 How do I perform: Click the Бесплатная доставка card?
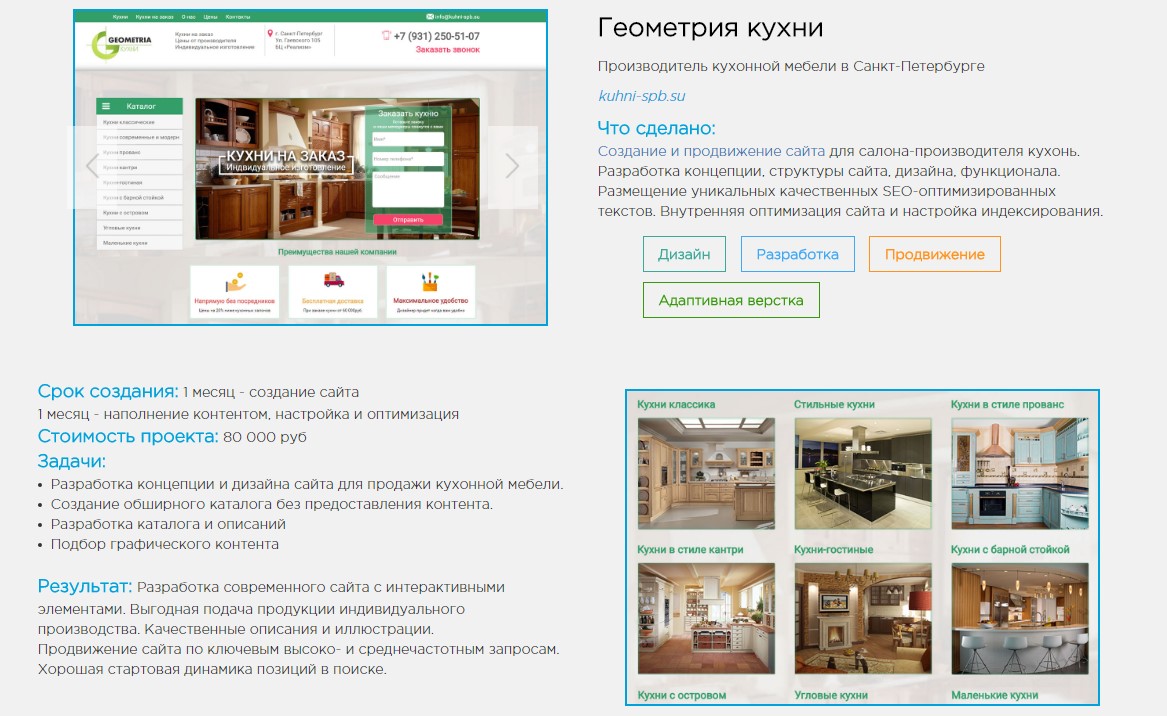click(333, 292)
